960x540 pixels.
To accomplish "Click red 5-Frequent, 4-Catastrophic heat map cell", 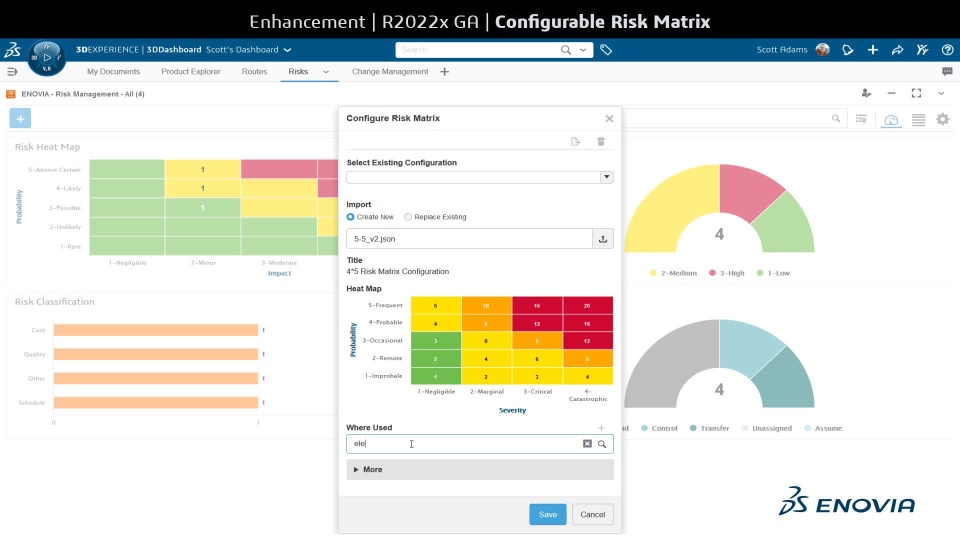I will [x=588, y=306].
